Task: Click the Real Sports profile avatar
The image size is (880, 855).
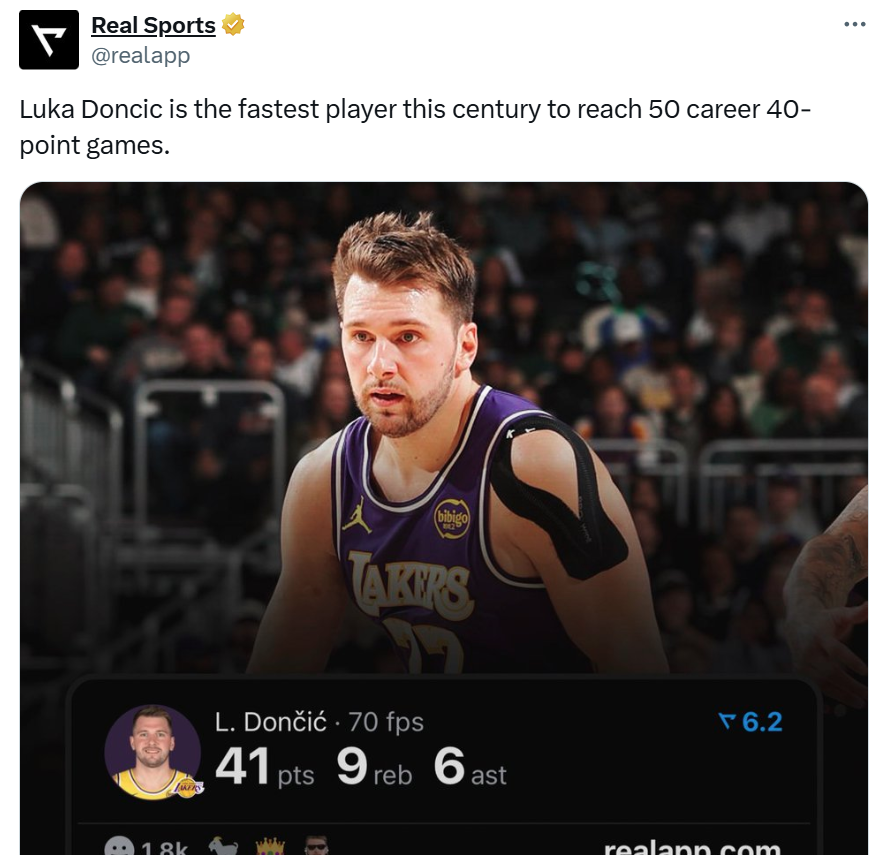Action: click(49, 40)
